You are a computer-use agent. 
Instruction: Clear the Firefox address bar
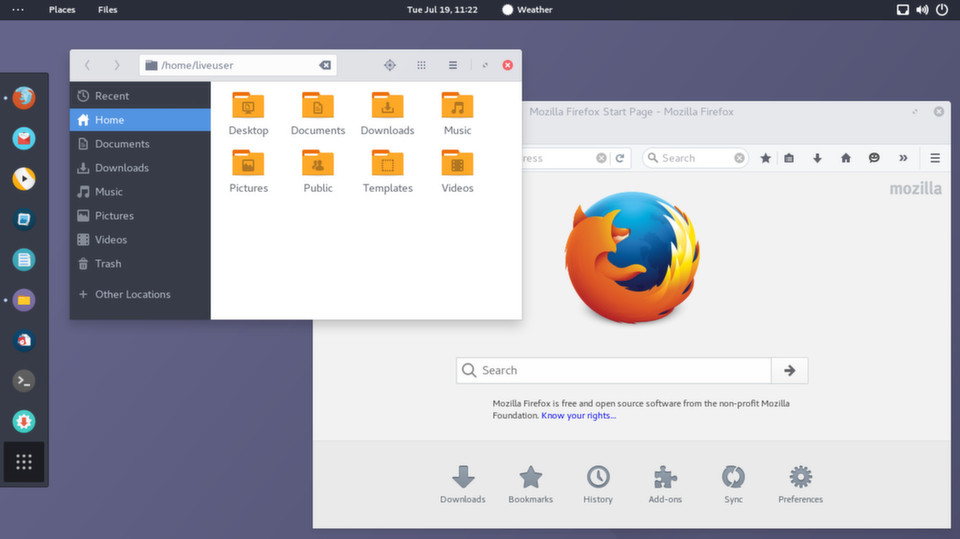[x=601, y=158]
